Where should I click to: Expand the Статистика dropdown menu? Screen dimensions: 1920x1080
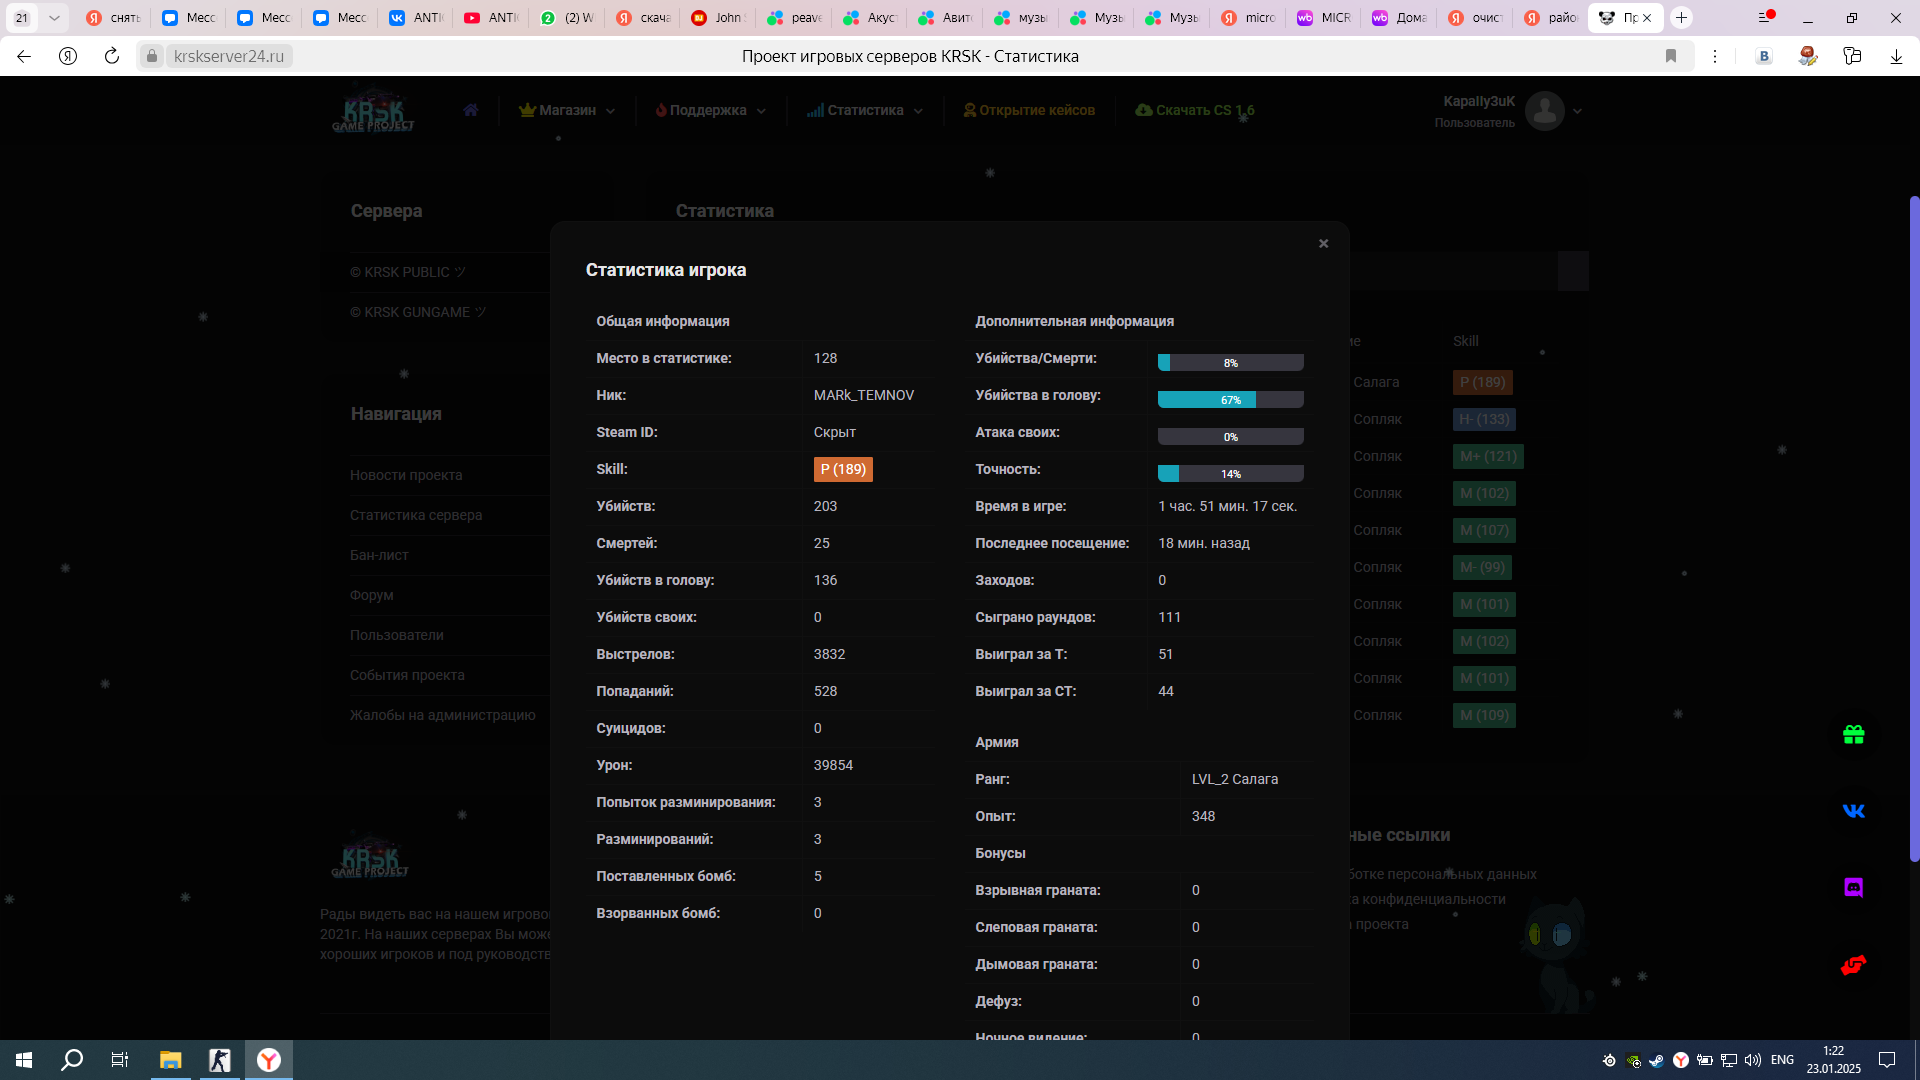pyautogui.click(x=865, y=110)
